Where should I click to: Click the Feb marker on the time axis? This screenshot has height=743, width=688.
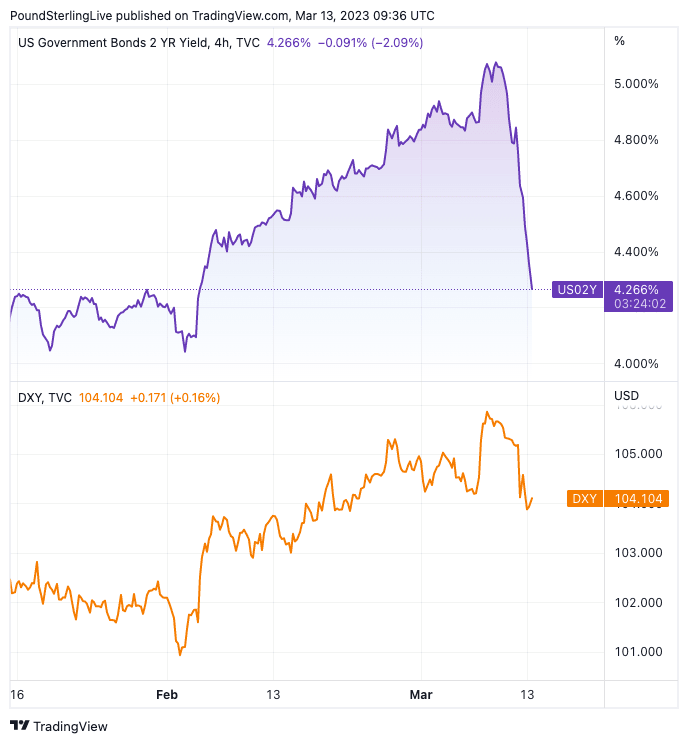166,694
